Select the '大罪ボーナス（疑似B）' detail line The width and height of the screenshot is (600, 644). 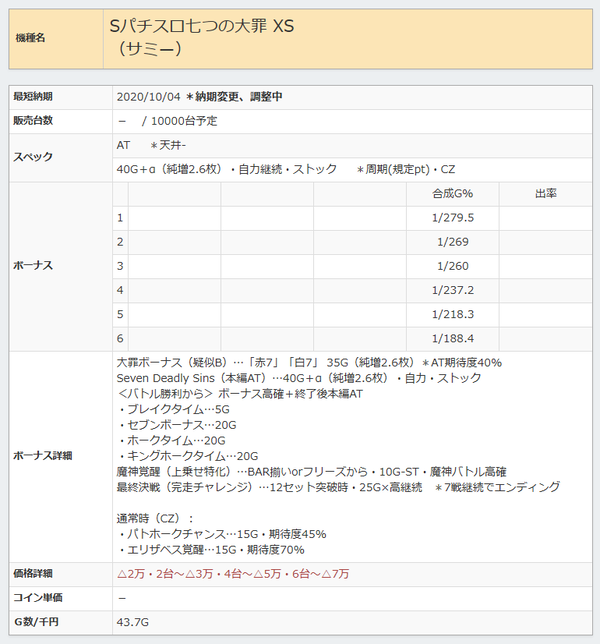pyautogui.click(x=309, y=363)
